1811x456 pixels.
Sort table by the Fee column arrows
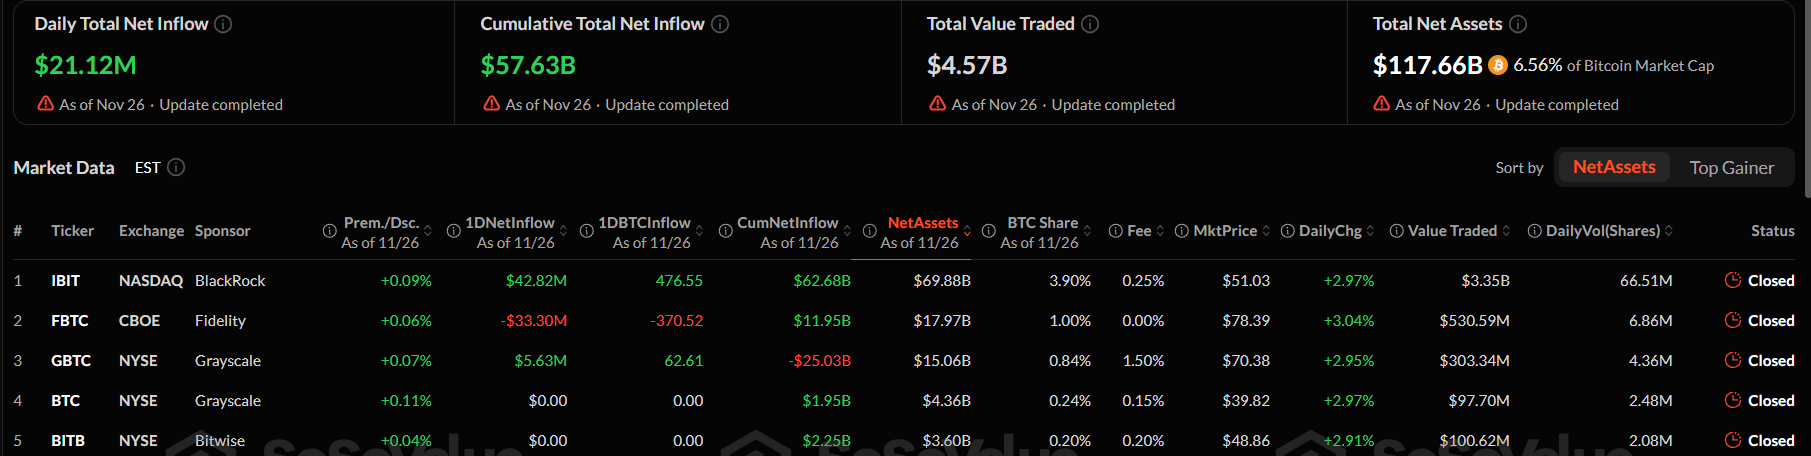tap(1160, 231)
